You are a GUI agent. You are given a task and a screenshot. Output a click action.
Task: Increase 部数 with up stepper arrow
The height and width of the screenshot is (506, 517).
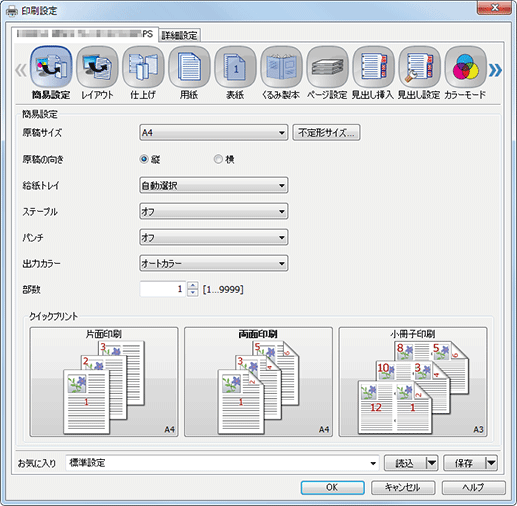click(193, 286)
